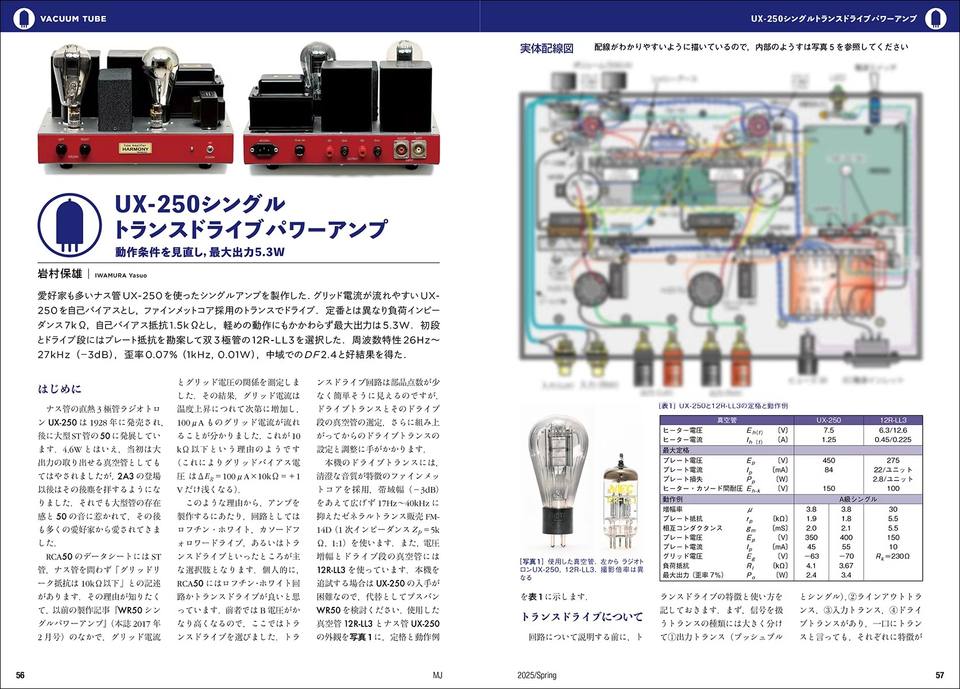This screenshot has height=689, width=960.
Task: Click the '12R-LL3' table column header
Action: [x=893, y=420]
